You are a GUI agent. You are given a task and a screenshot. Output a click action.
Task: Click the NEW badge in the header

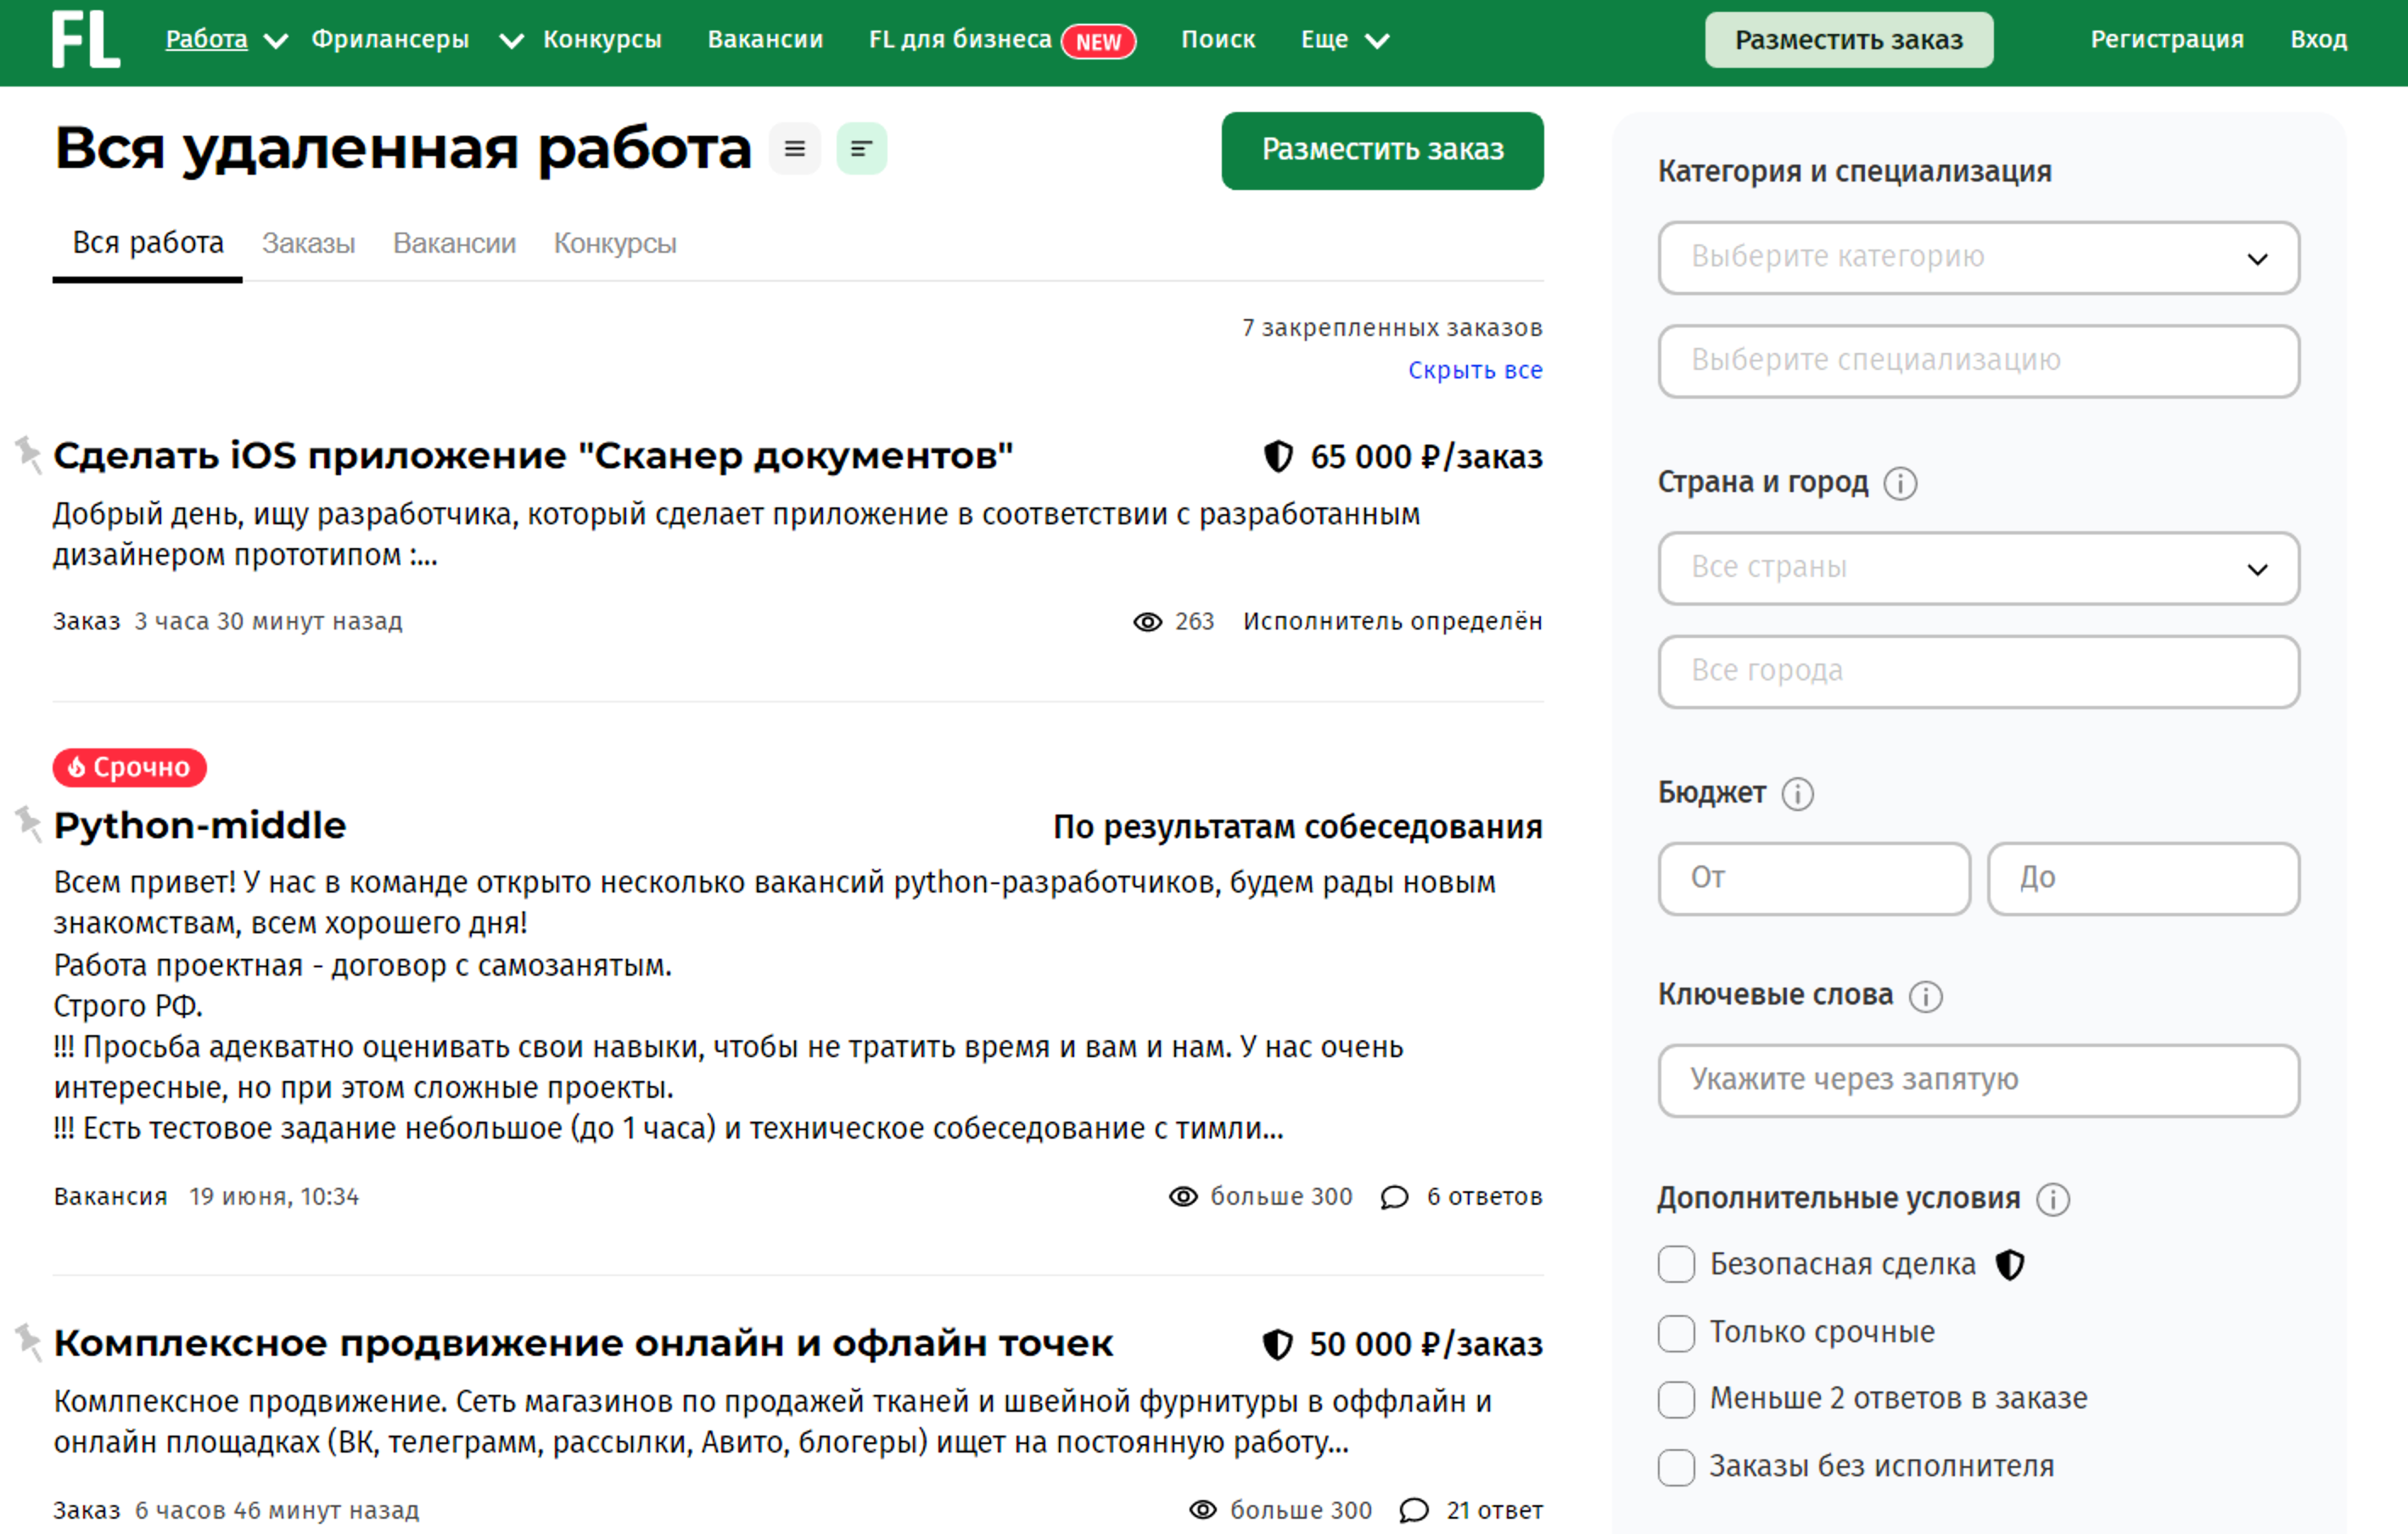1098,41
